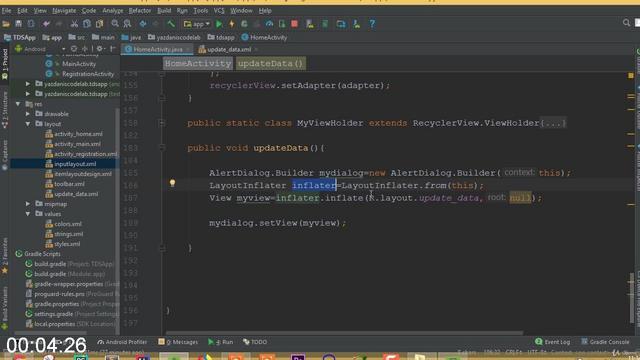This screenshot has height=360, width=640.
Task: Toggle the Structure side tool window
Action: (x=5, y=110)
